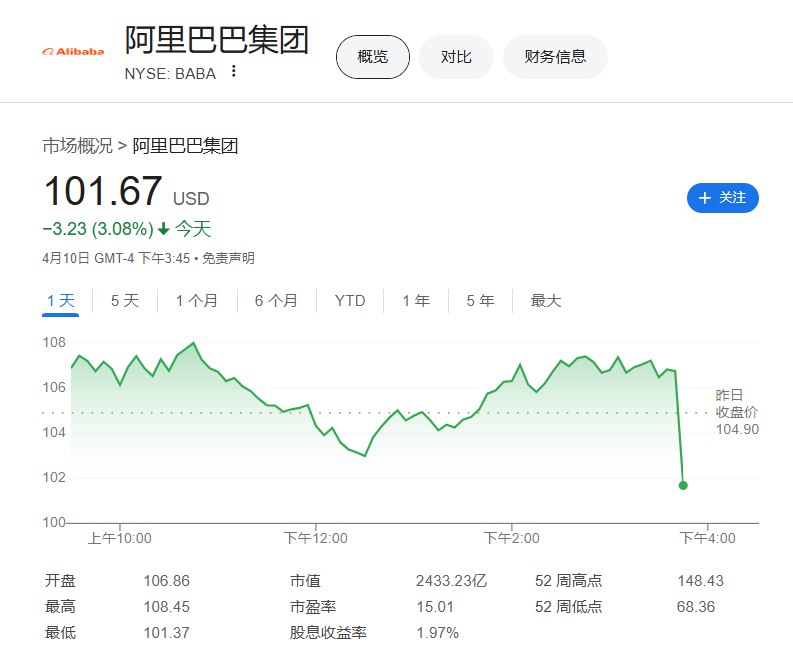Screen dimensions: 793x661
Task: Open the 免责声明 disclaimer link
Action: point(228,258)
